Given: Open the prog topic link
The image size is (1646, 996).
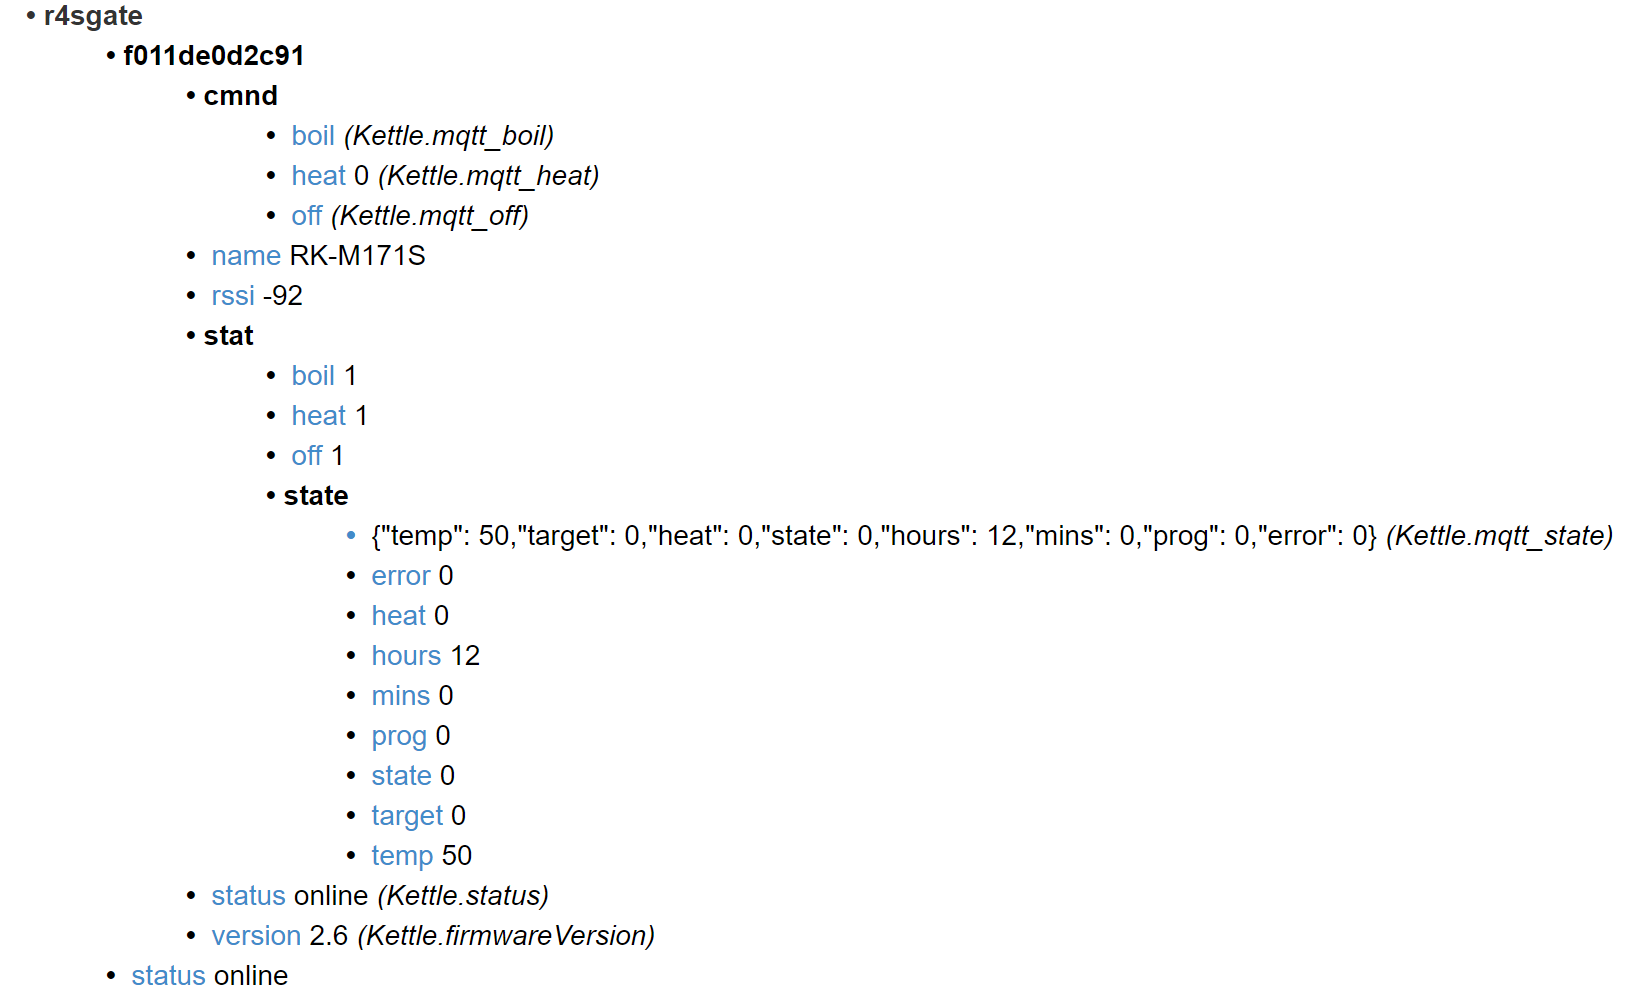Looking at the screenshot, I should pyautogui.click(x=398, y=736).
